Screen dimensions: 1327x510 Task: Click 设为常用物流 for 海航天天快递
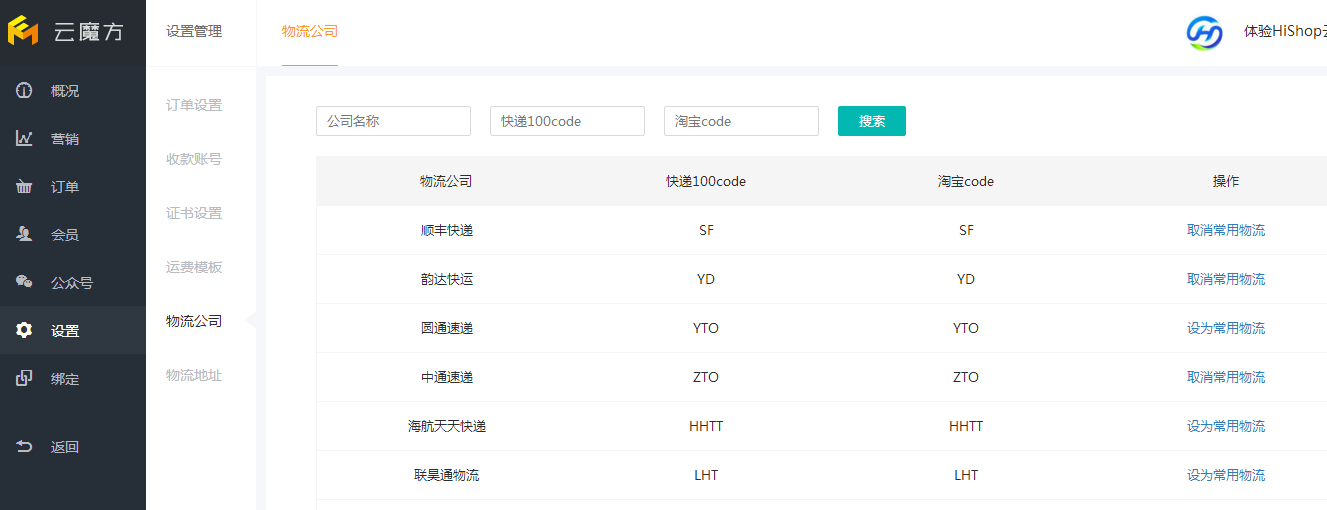click(1226, 426)
